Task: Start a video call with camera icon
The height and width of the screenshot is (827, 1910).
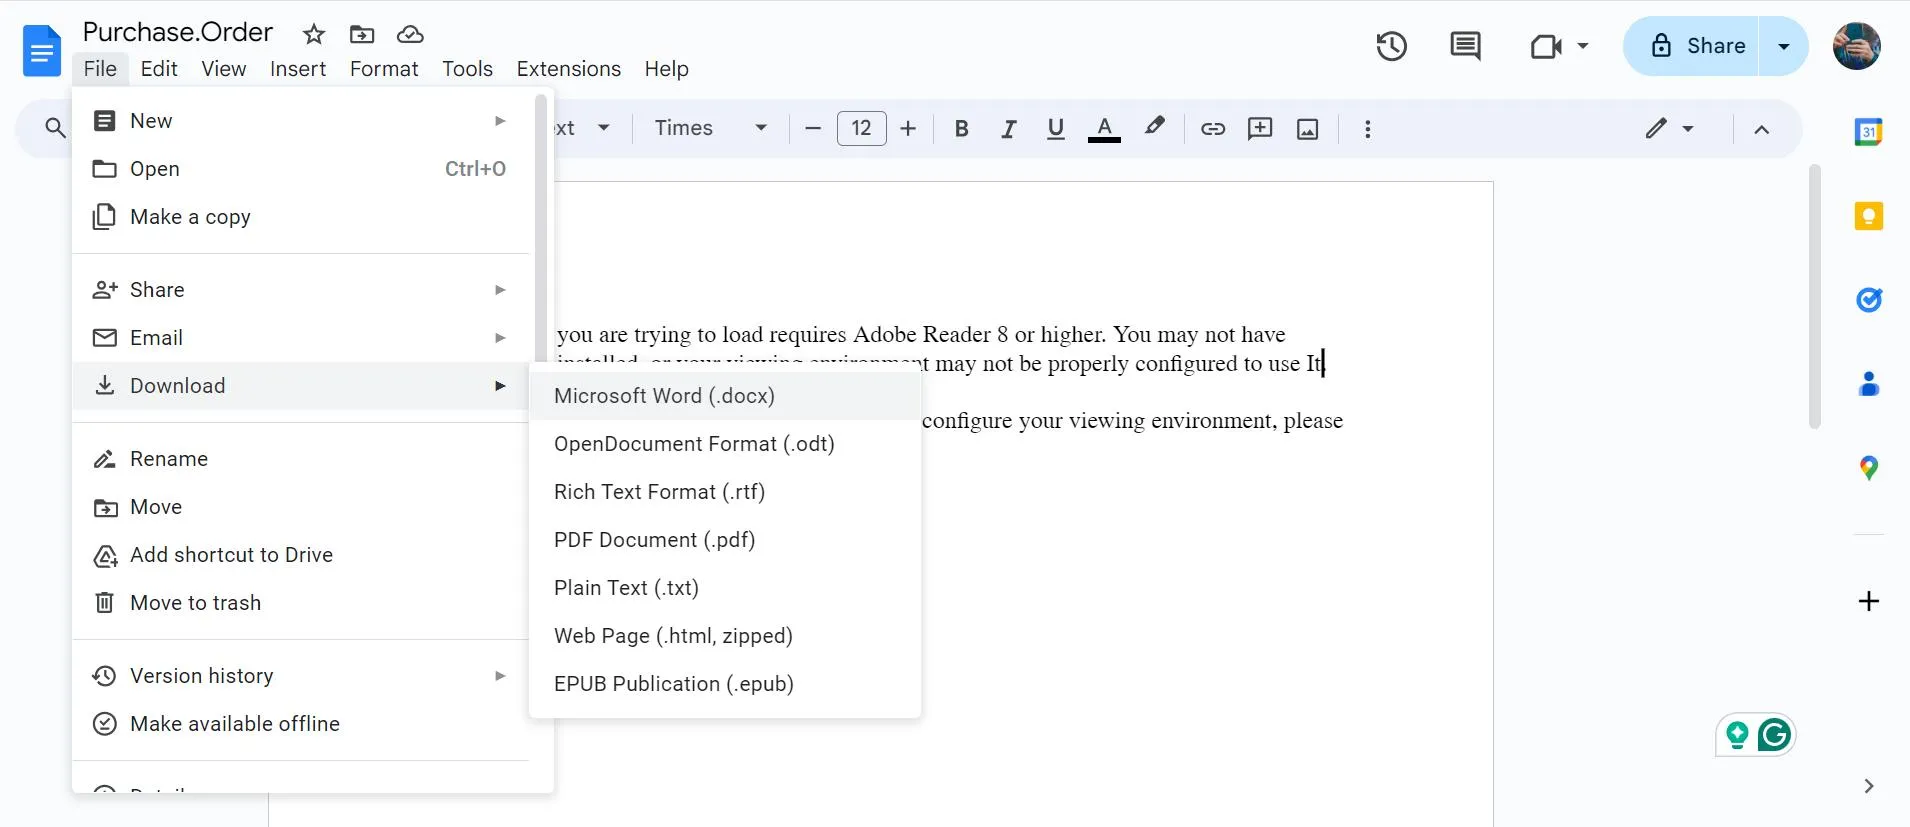Action: tap(1546, 46)
